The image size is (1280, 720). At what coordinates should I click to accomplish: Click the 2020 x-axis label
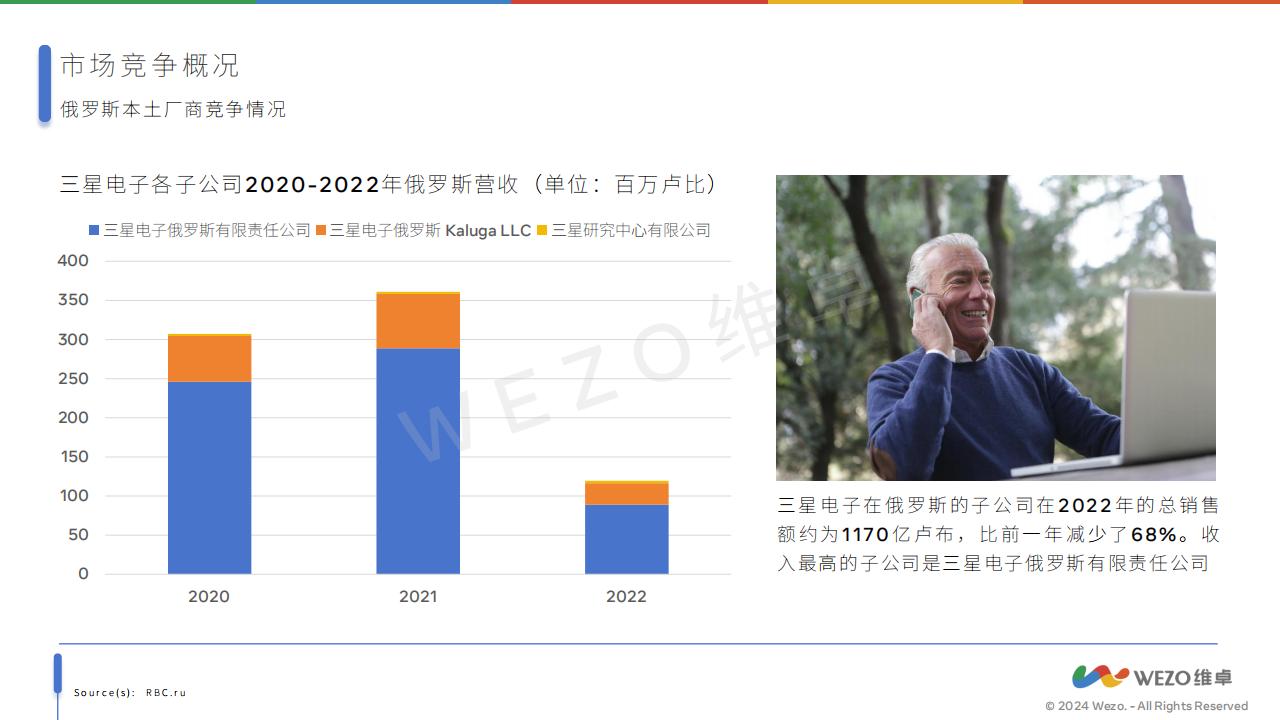coord(209,596)
